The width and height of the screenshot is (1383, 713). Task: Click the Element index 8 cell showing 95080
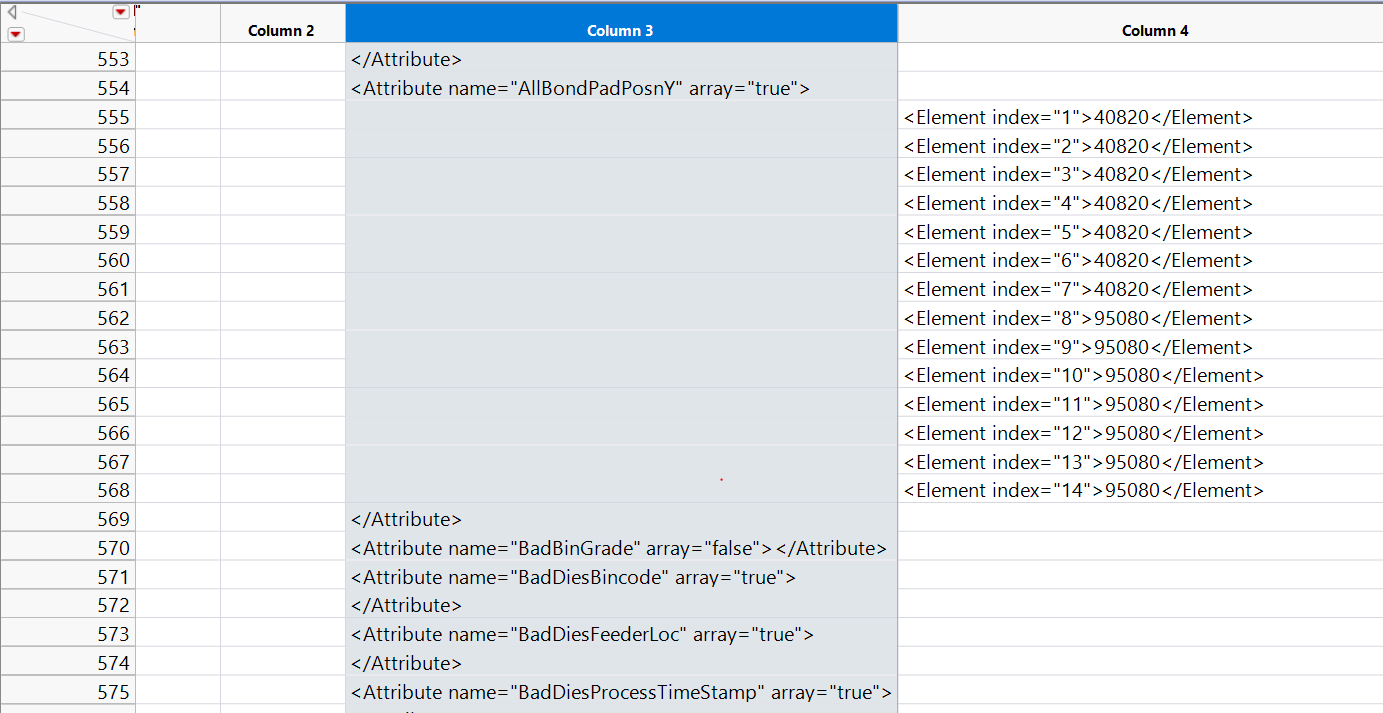click(1083, 318)
